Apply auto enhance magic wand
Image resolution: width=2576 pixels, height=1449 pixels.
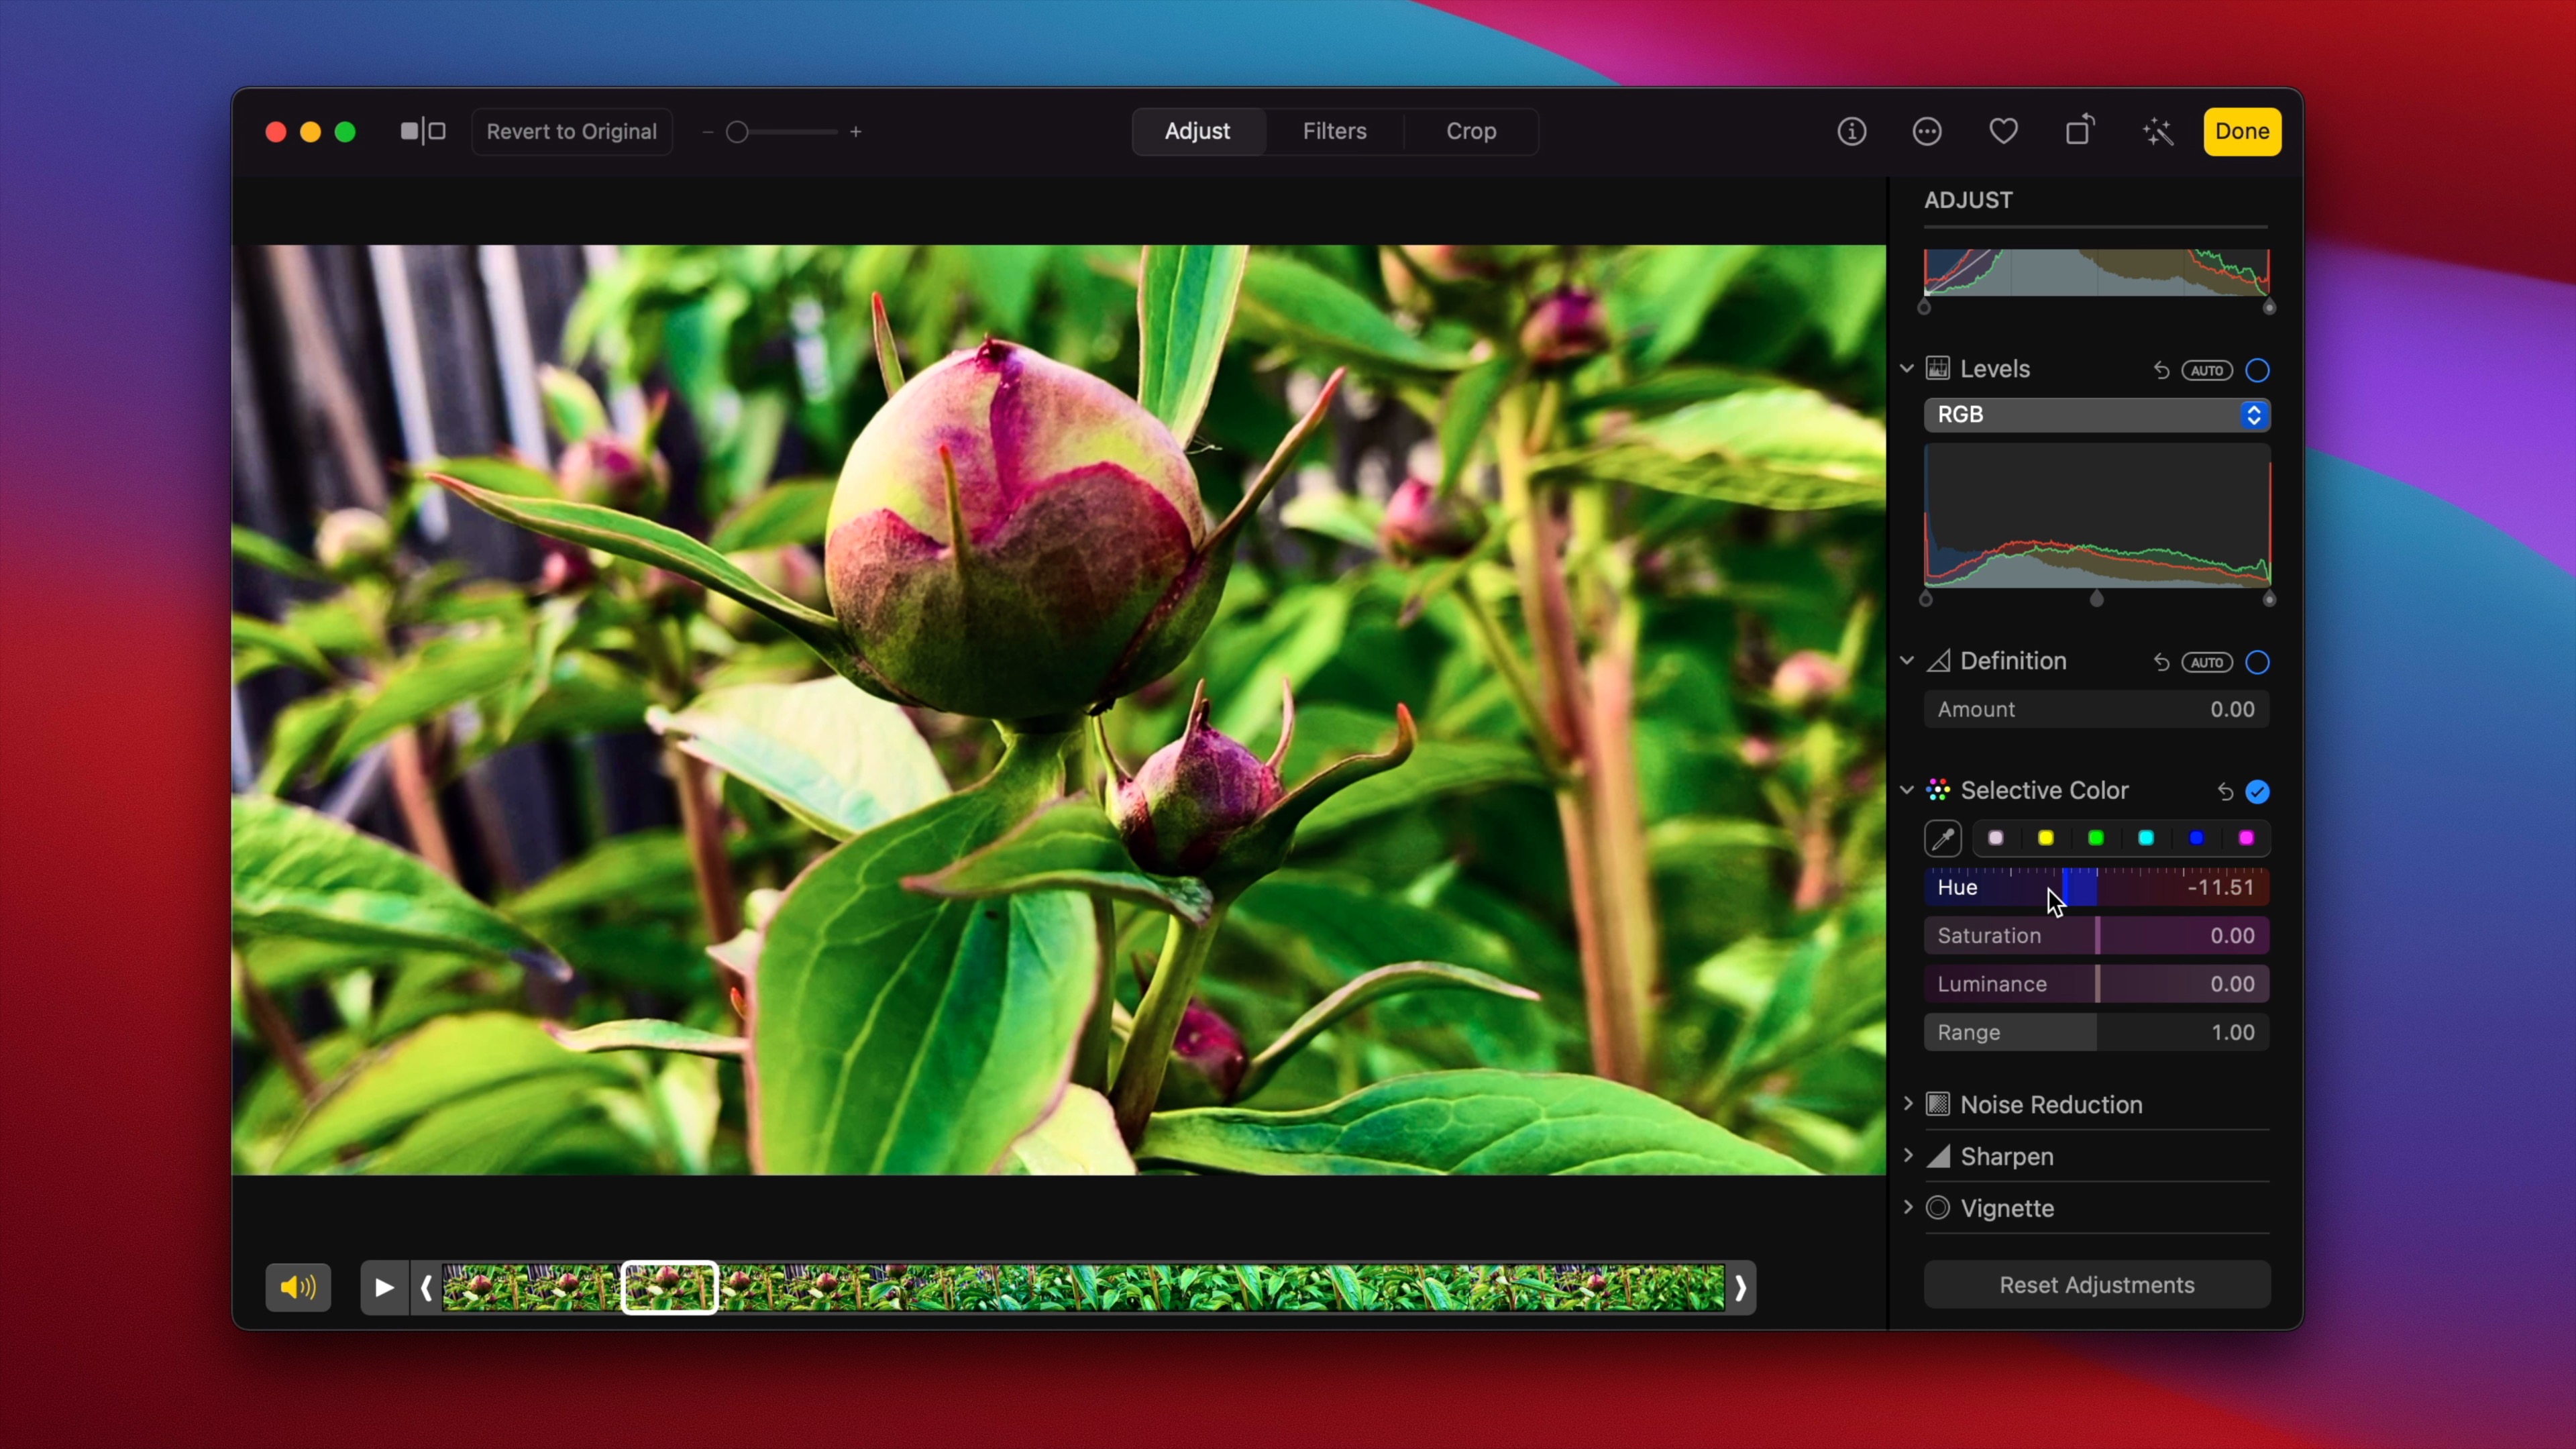pos(2158,131)
